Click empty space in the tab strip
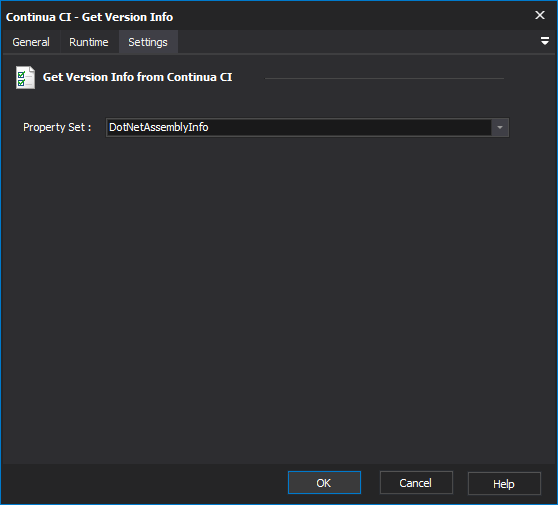 coord(356,42)
